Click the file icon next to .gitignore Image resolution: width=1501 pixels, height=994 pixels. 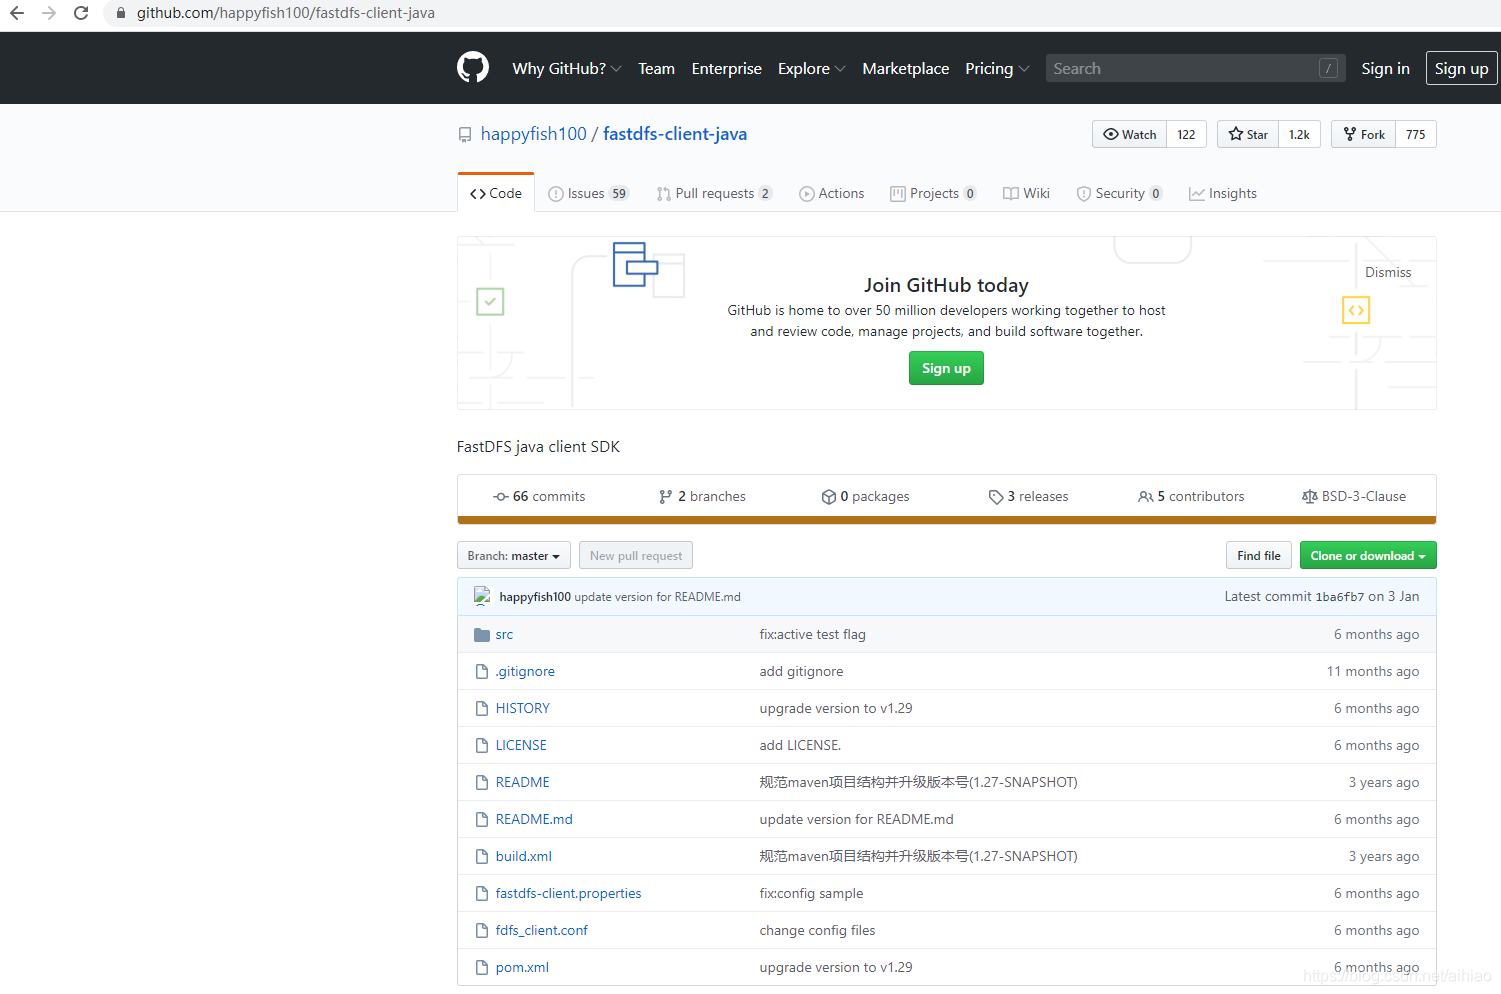482,672
